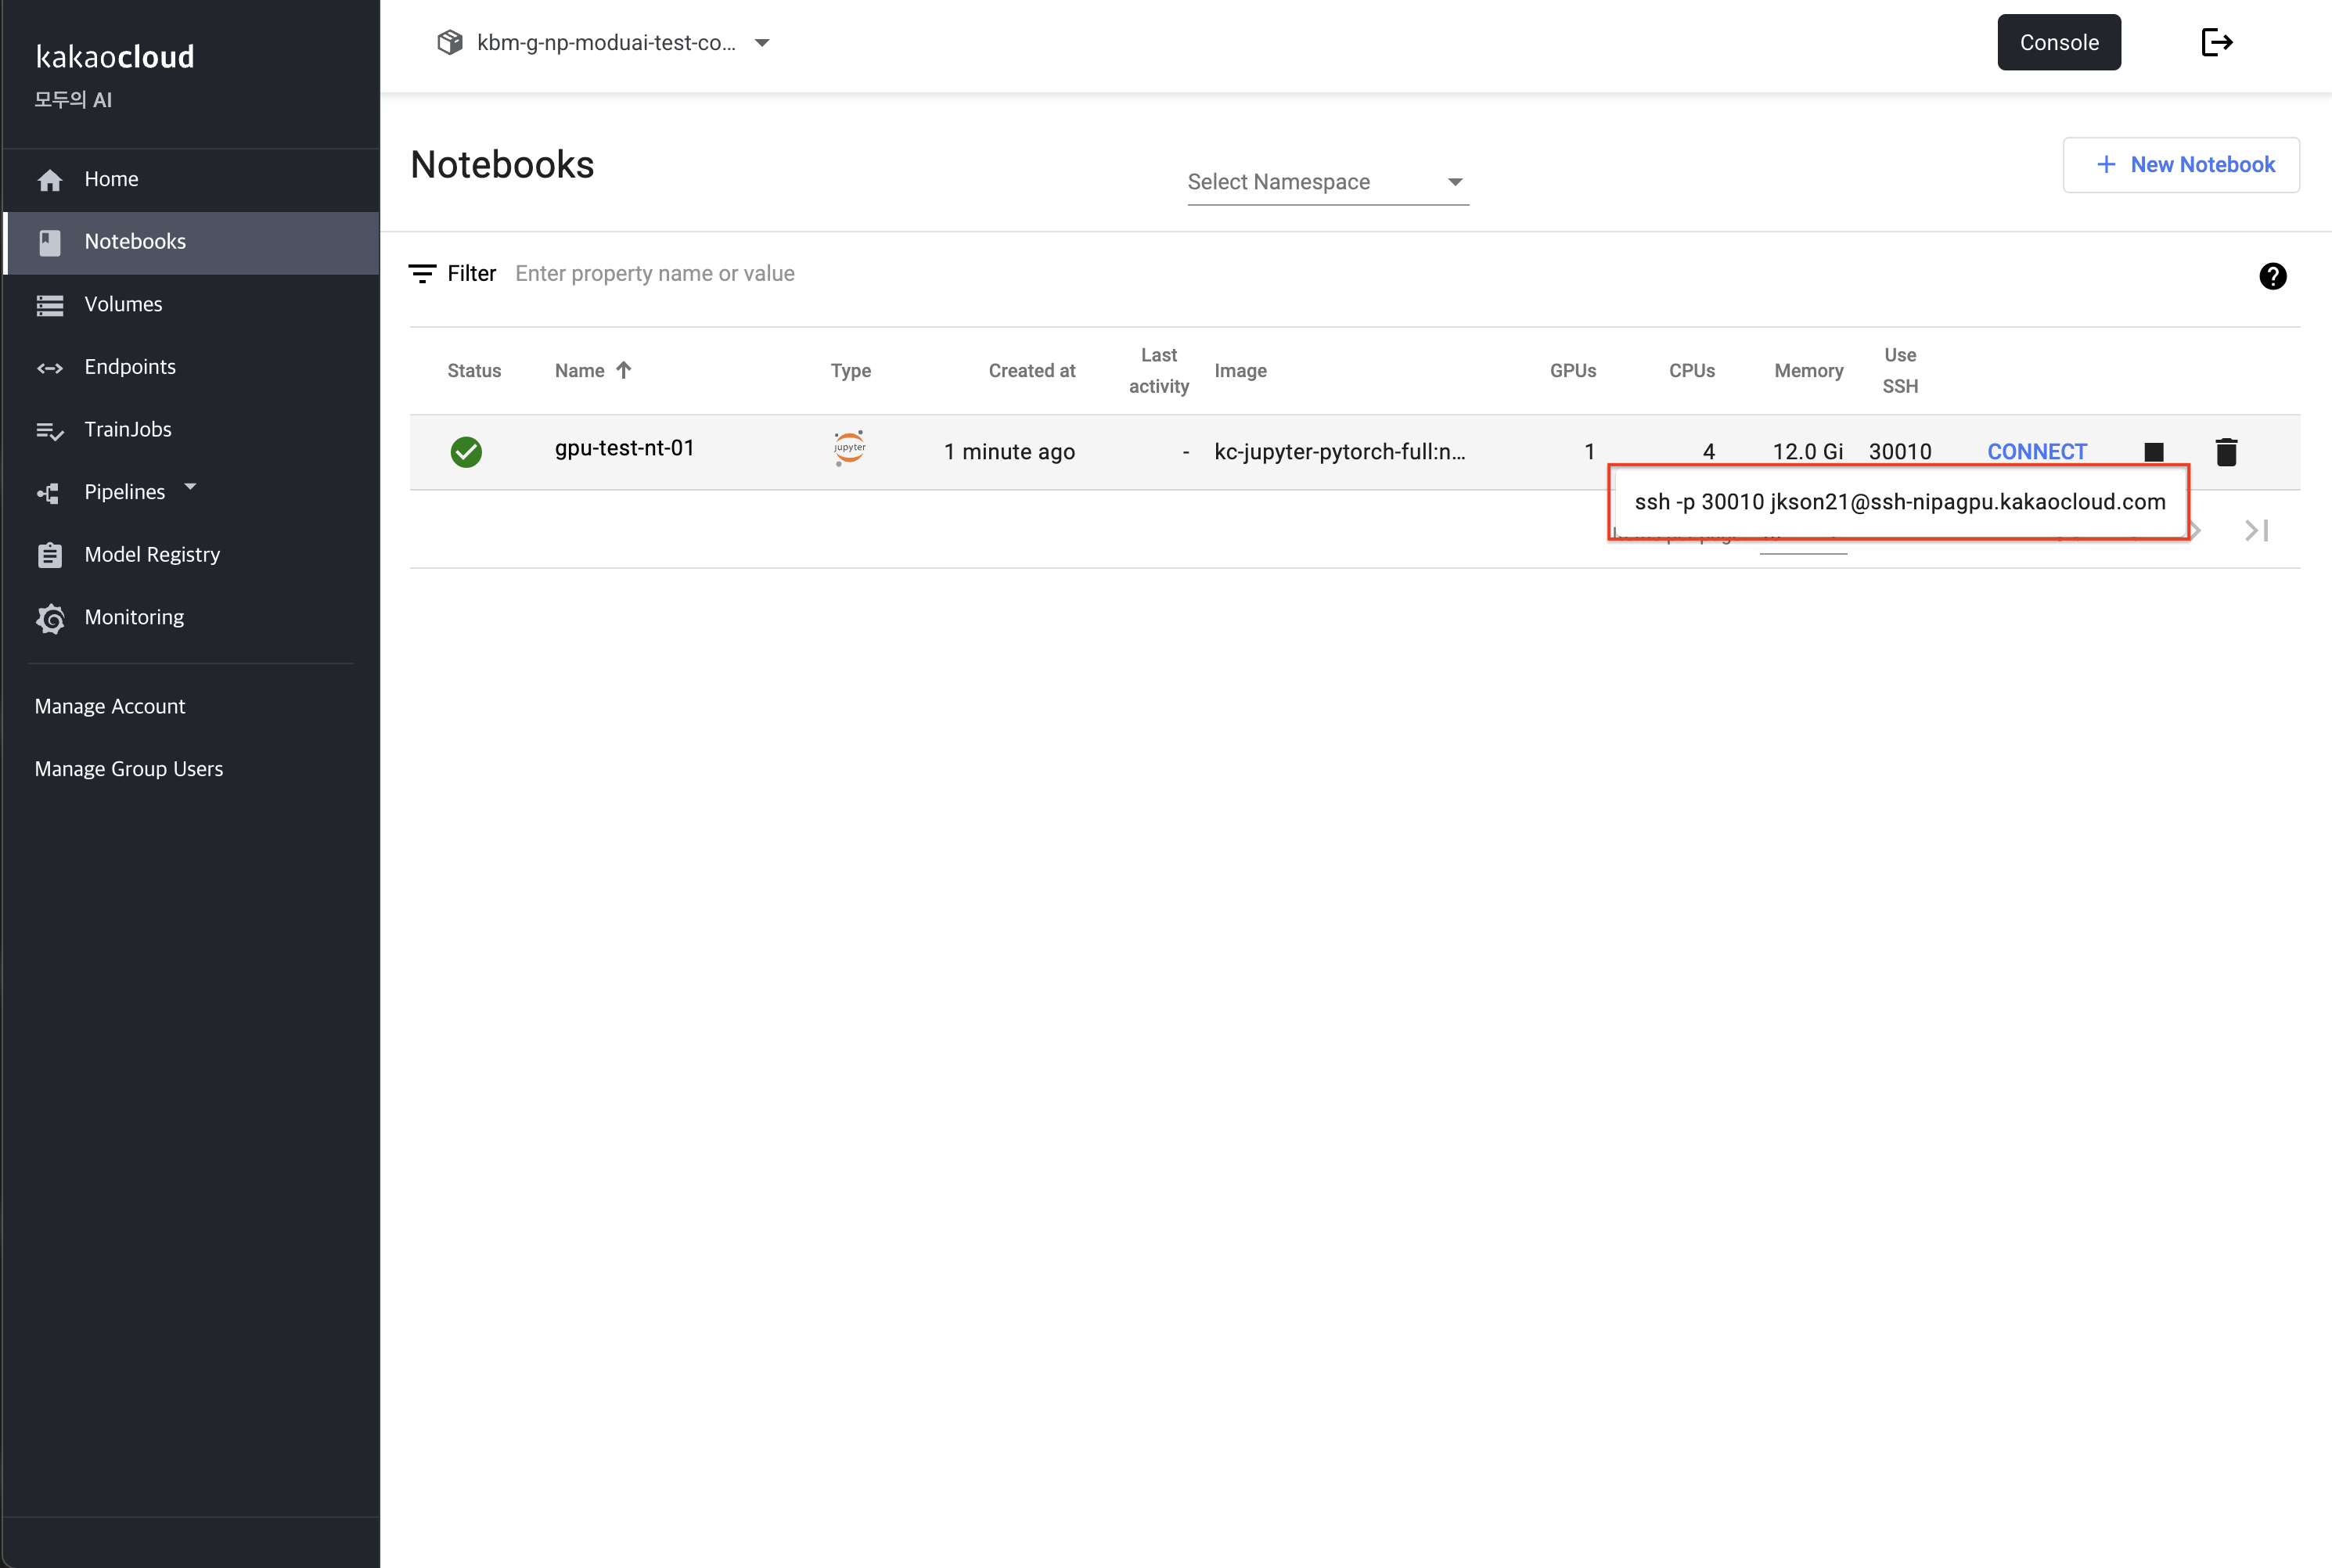2332x1568 pixels.
Task: Click the CPUs column header
Action: (x=1692, y=371)
